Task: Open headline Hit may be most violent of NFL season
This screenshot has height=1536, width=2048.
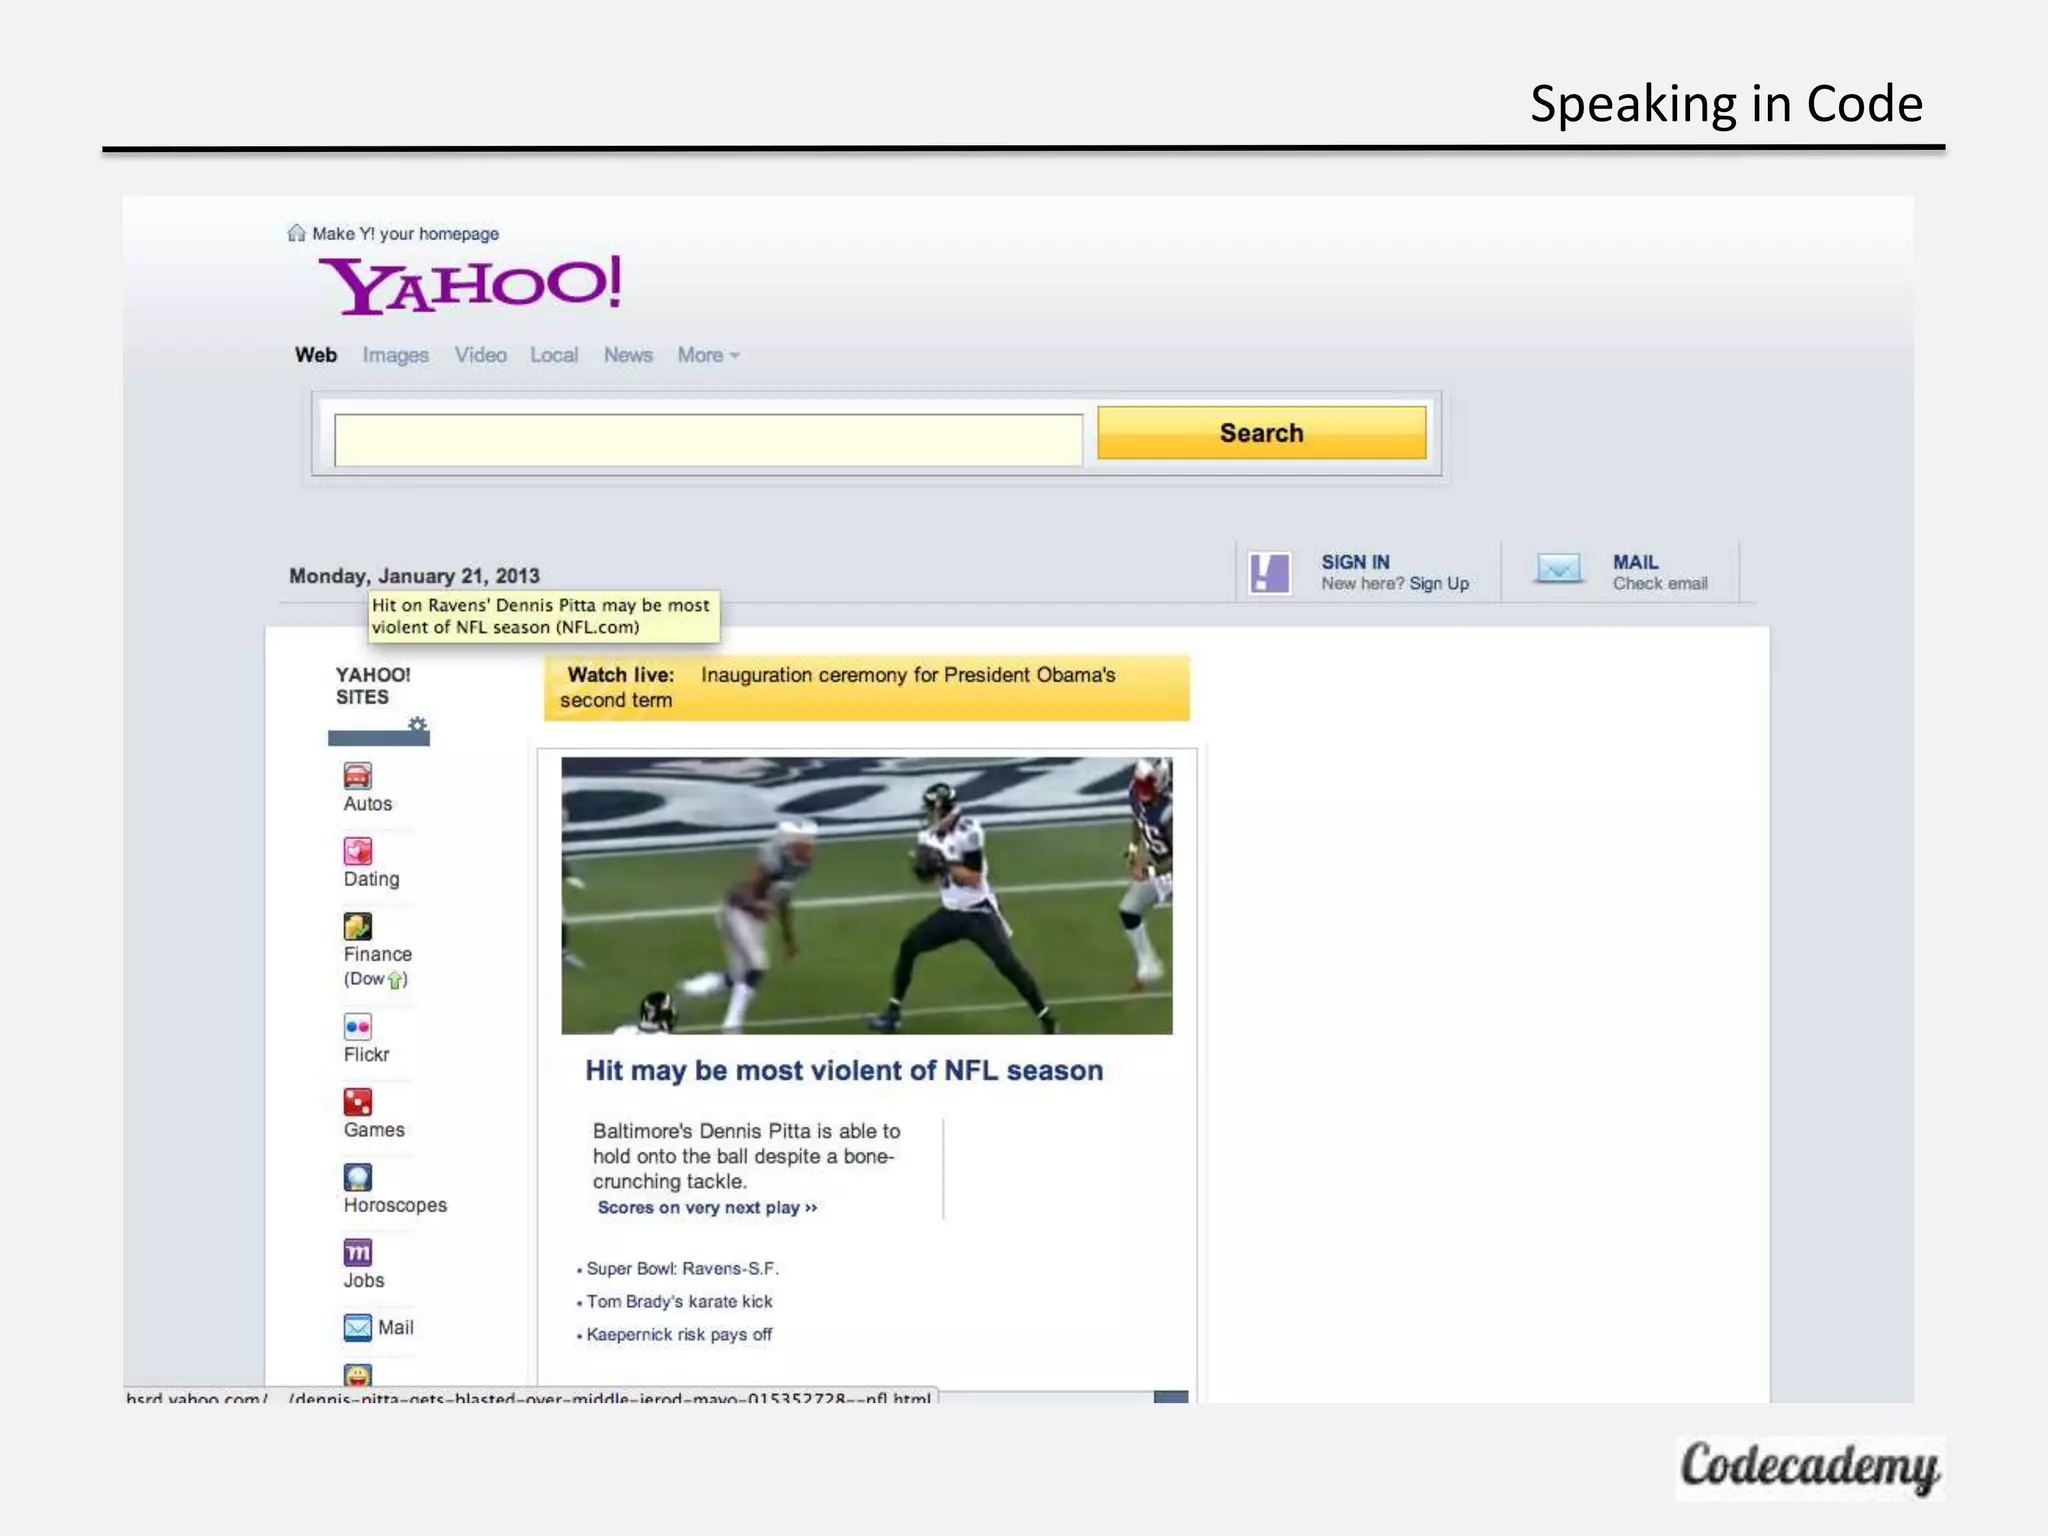Action: (x=844, y=1071)
